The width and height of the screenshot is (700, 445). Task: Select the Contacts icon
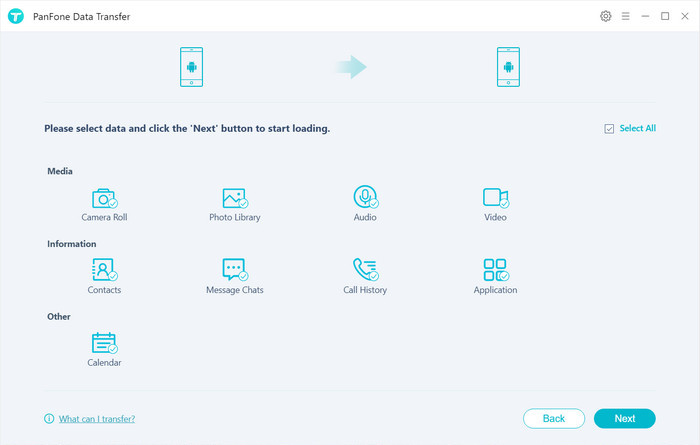tap(104, 270)
